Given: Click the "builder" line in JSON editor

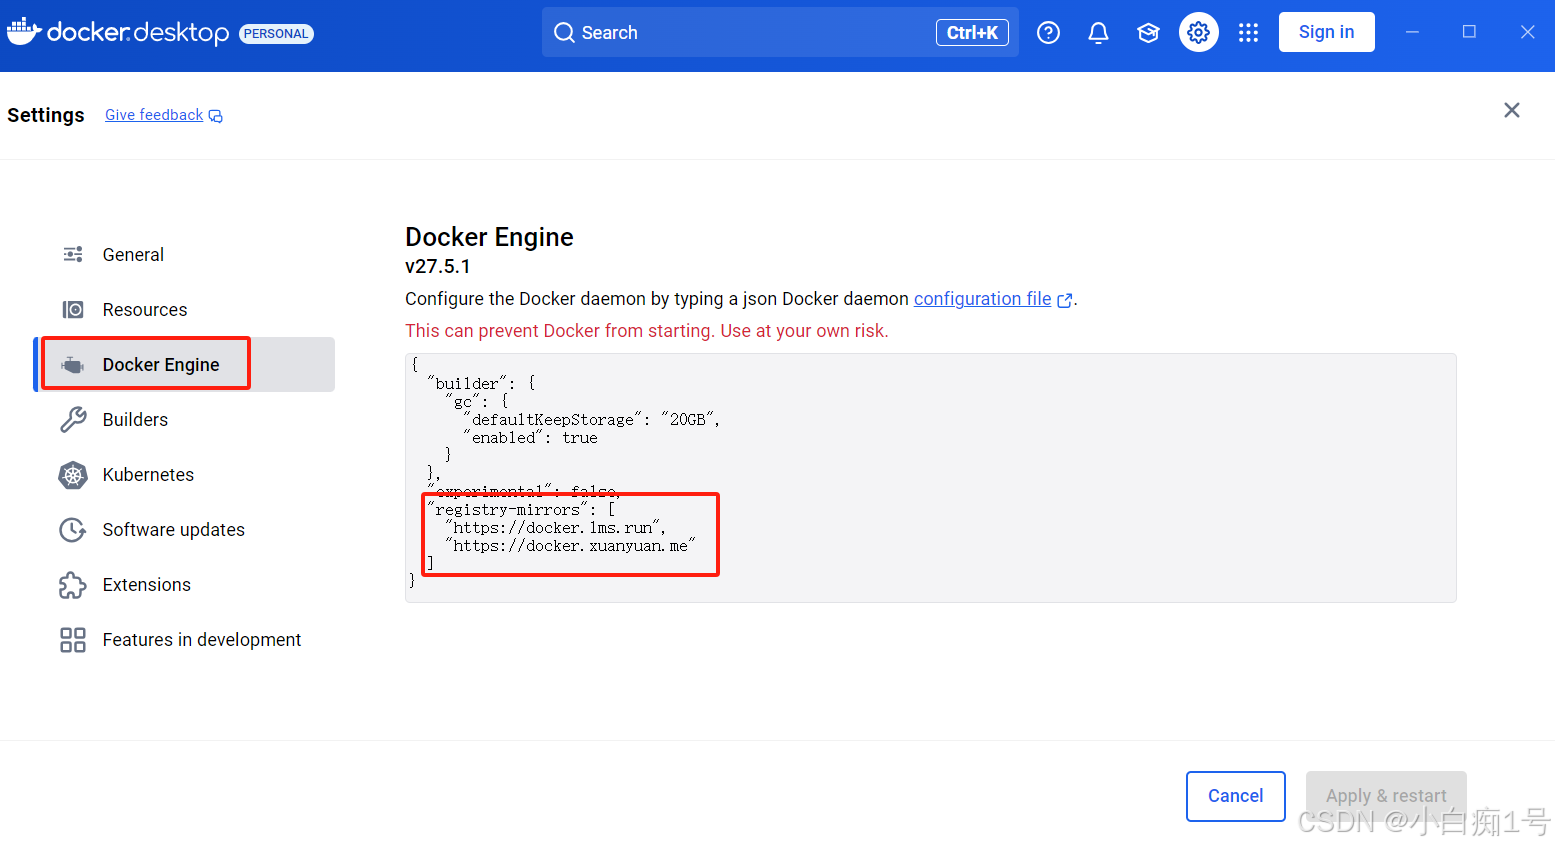Looking at the screenshot, I should tap(481, 384).
